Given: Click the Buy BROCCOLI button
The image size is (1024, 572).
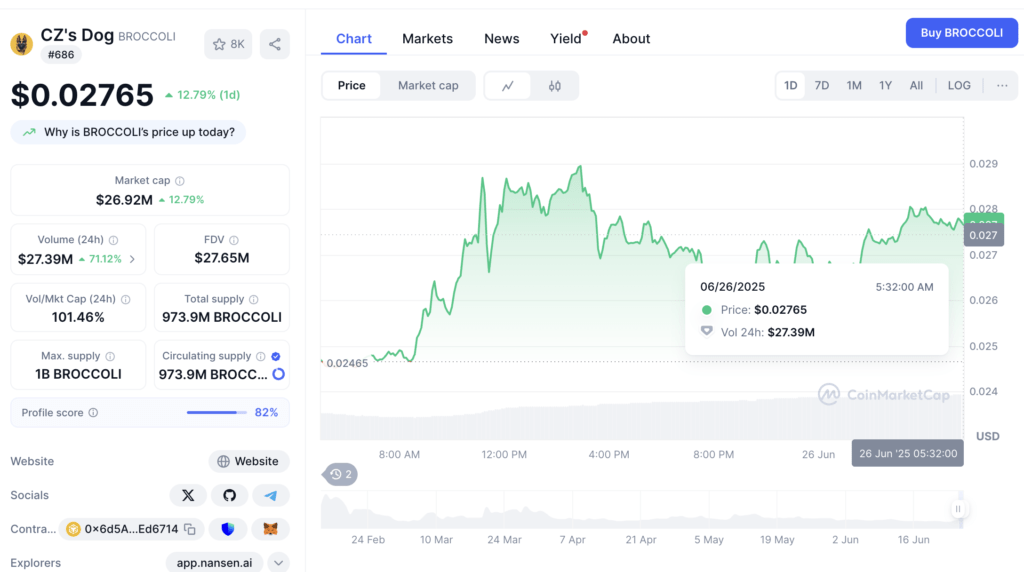Looking at the screenshot, I should [961, 33].
